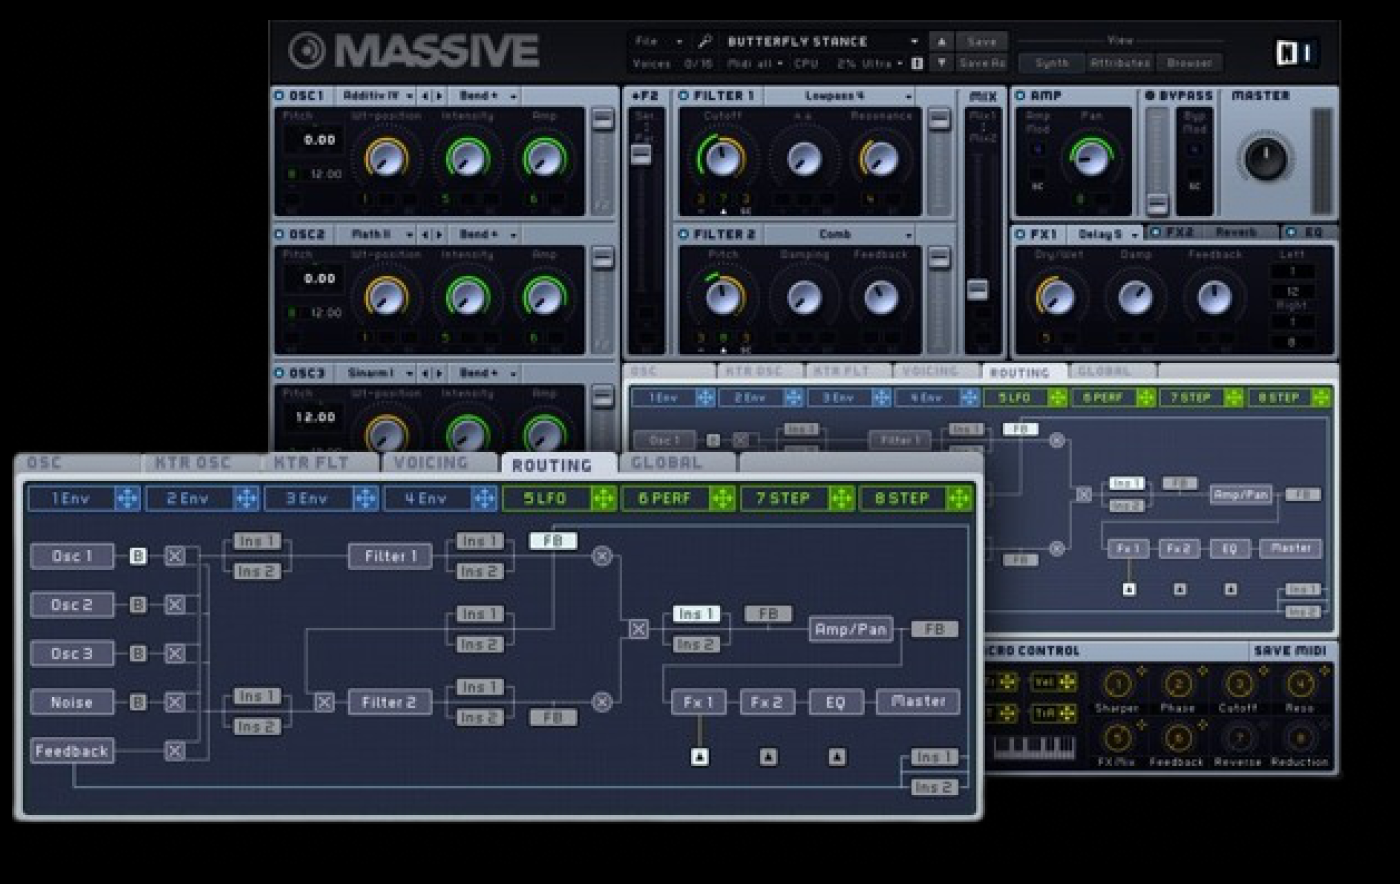1400x884 pixels.
Task: Open the BUTTERFLY STANCE preset dropdown
Action: click(822, 42)
